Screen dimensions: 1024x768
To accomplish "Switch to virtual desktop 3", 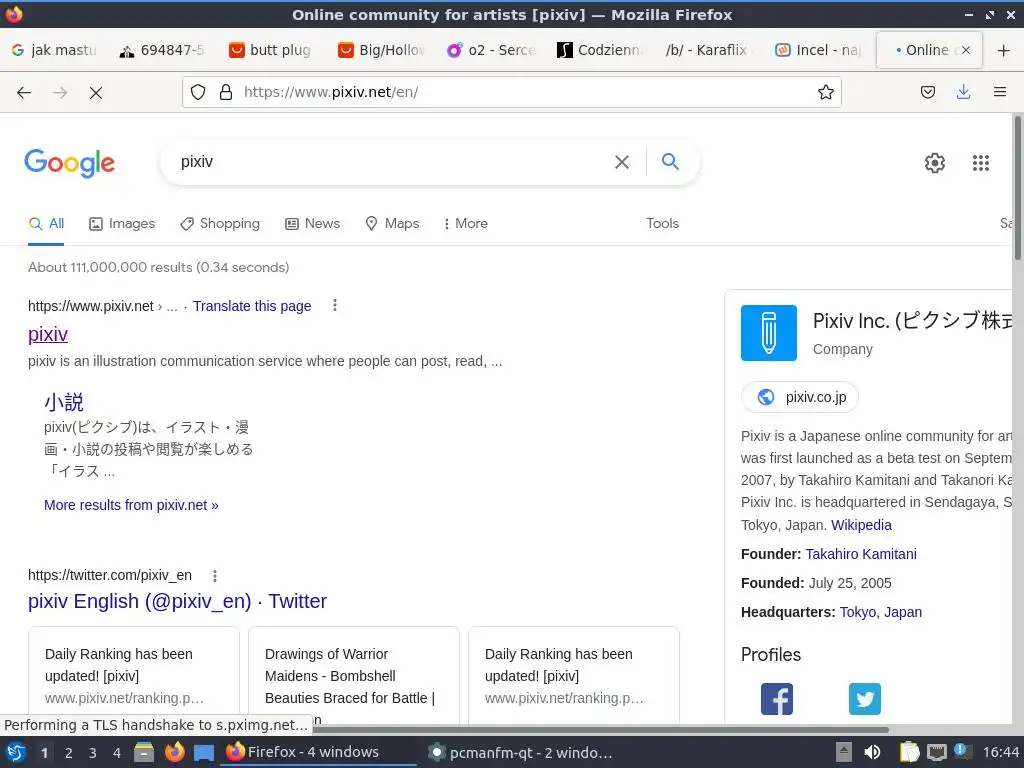I will 93,753.
